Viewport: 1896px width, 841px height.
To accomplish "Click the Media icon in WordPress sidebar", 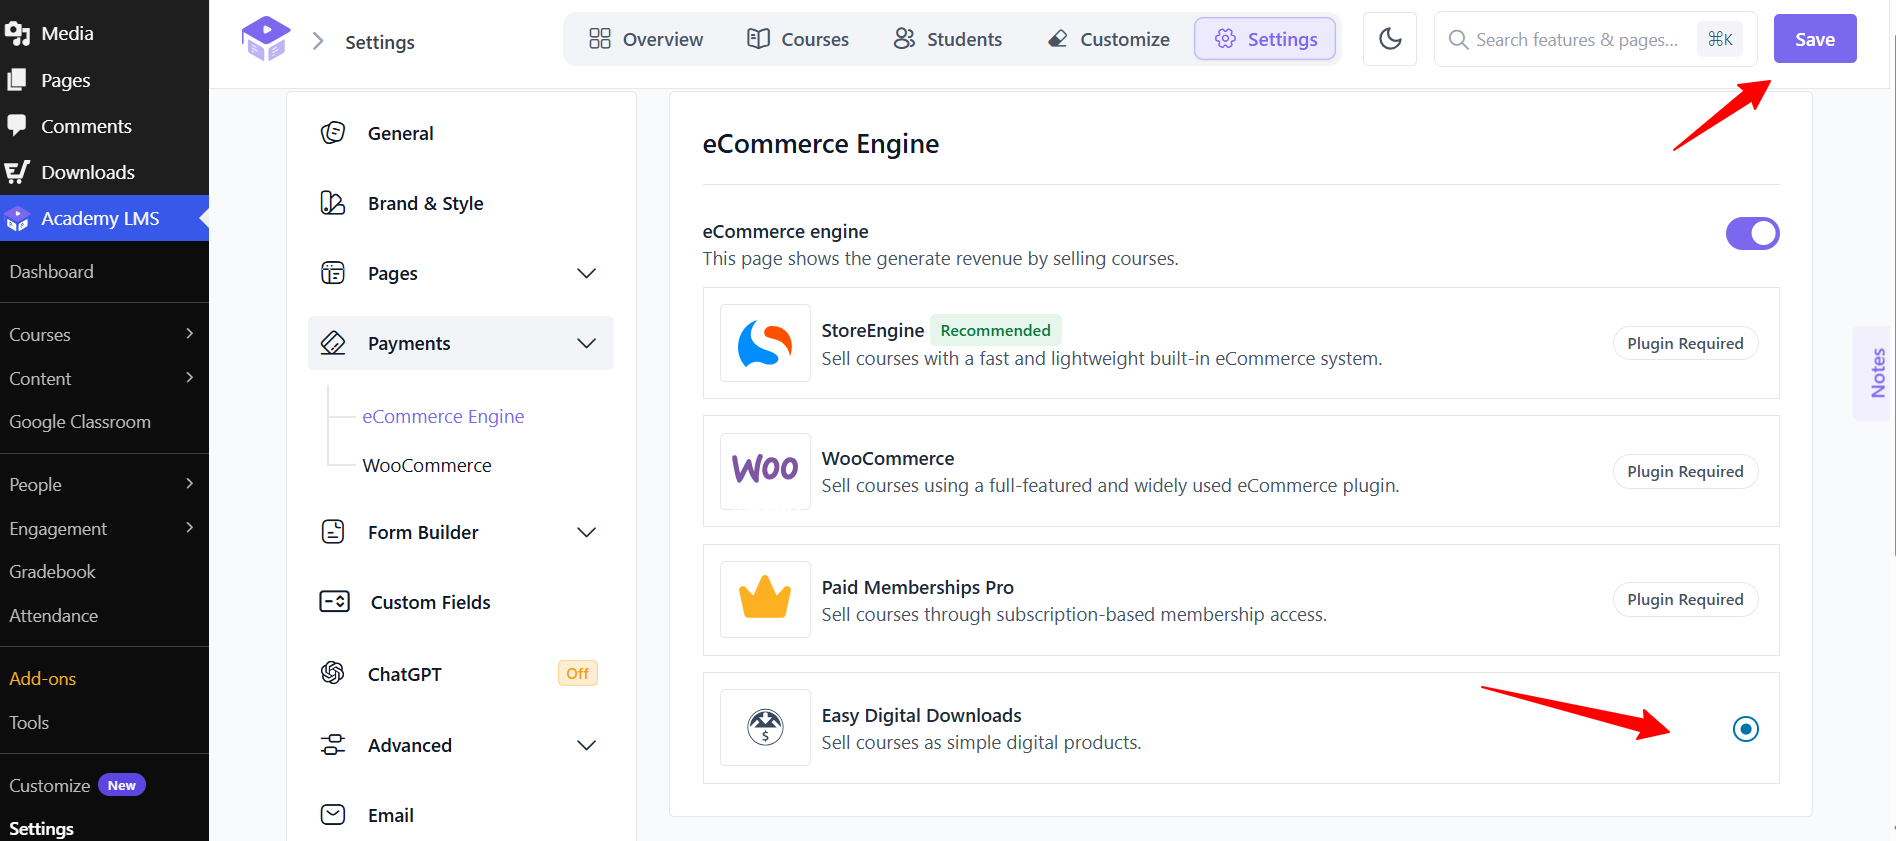I will pyautogui.click(x=17, y=34).
